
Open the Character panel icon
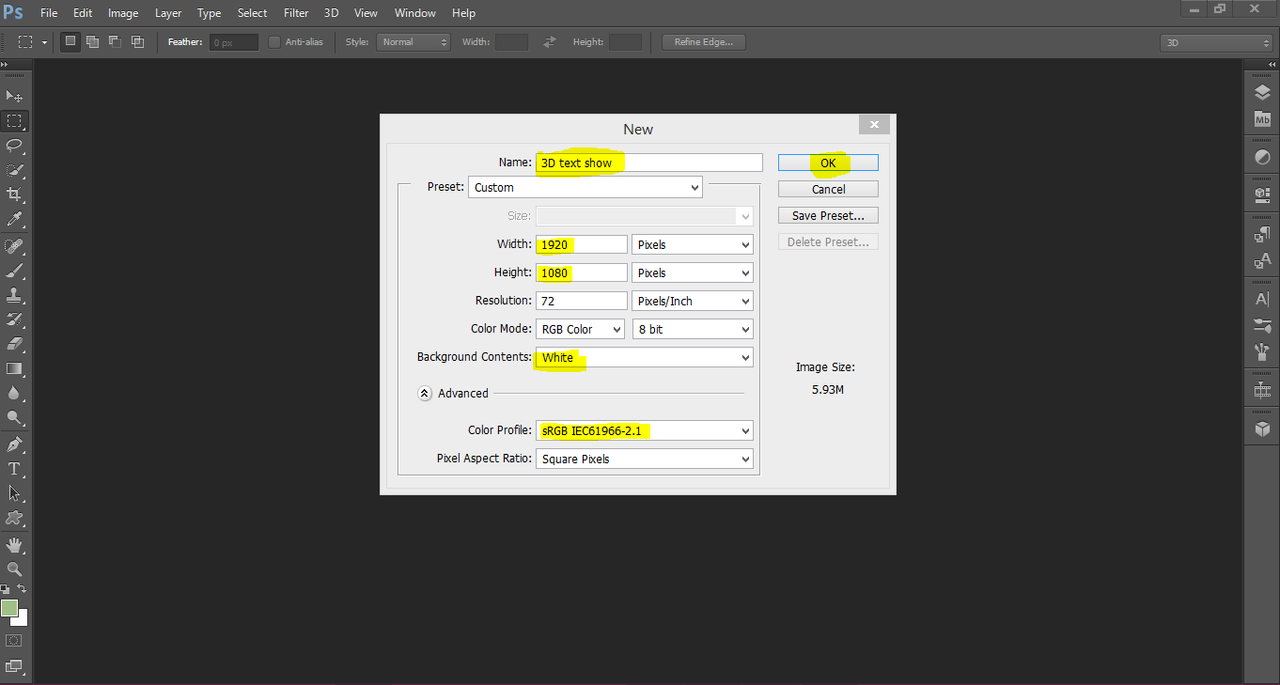click(1262, 299)
